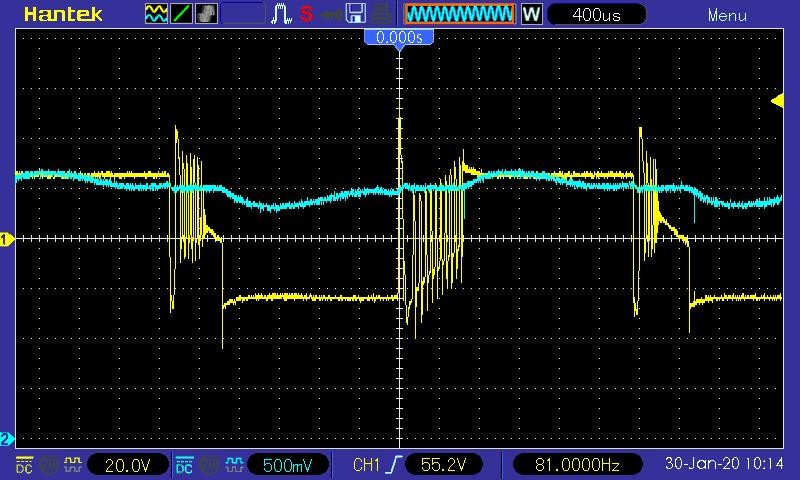The height and width of the screenshot is (480, 800).
Task: Click the 0.000s horizontal trigger position marker
Action: tap(399, 38)
